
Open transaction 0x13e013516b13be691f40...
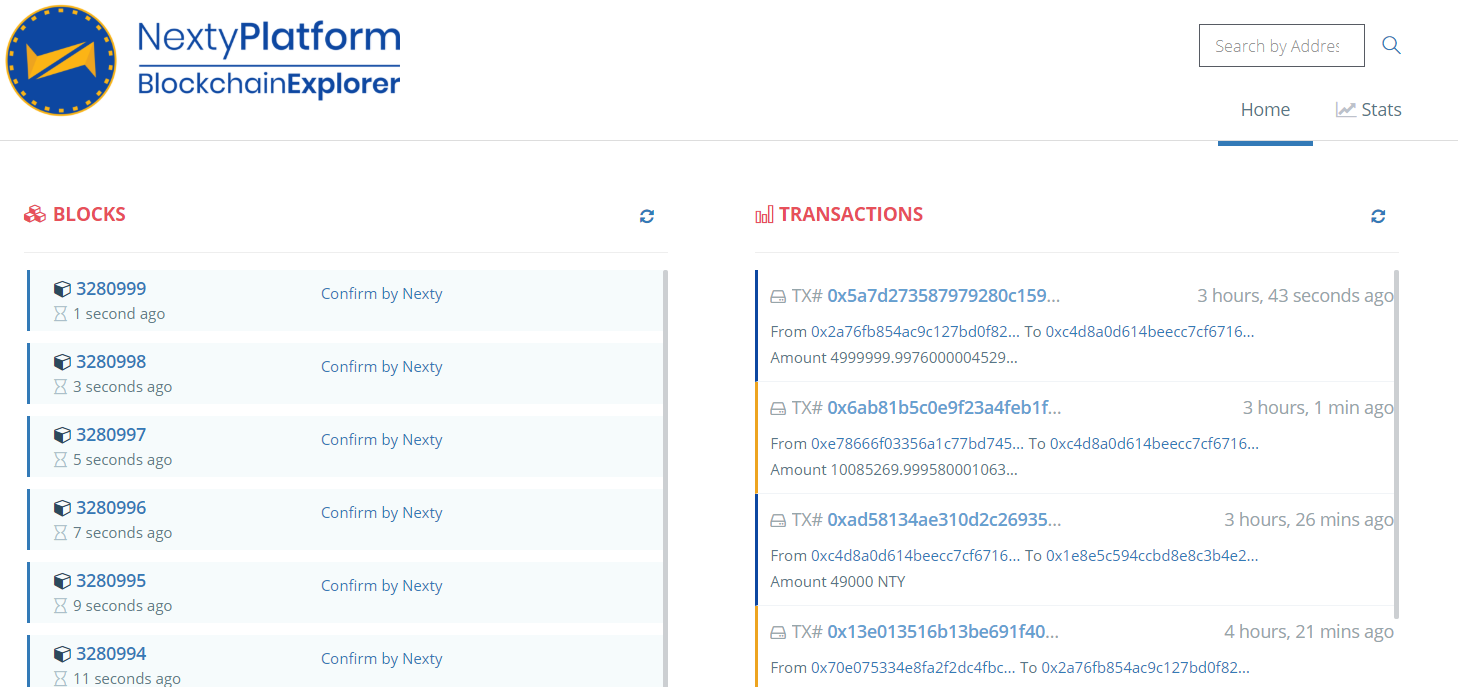pos(943,632)
